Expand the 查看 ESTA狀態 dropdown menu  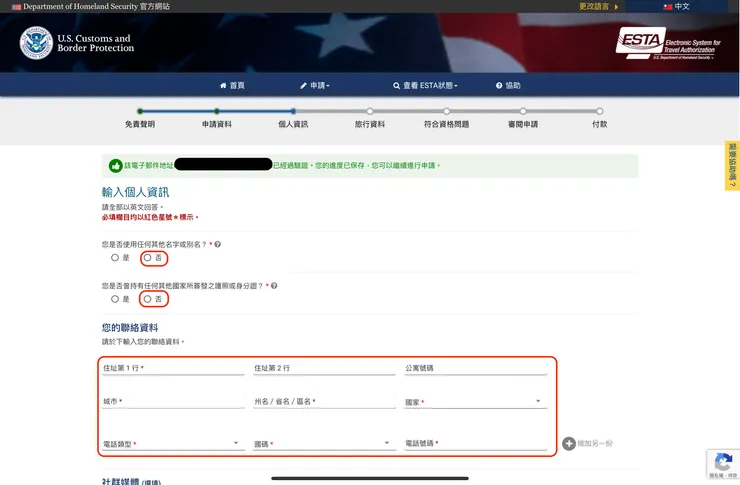(425, 85)
